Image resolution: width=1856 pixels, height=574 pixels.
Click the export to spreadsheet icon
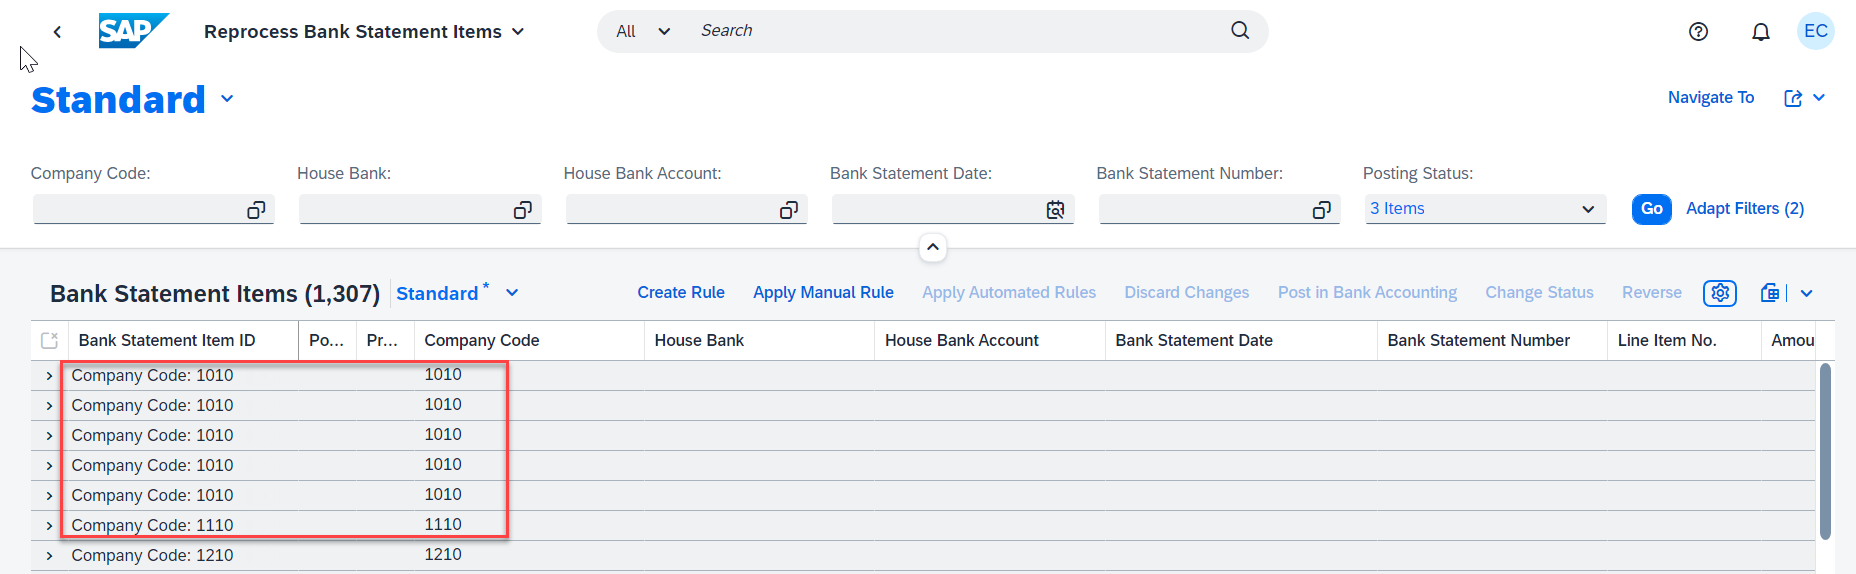click(1770, 293)
